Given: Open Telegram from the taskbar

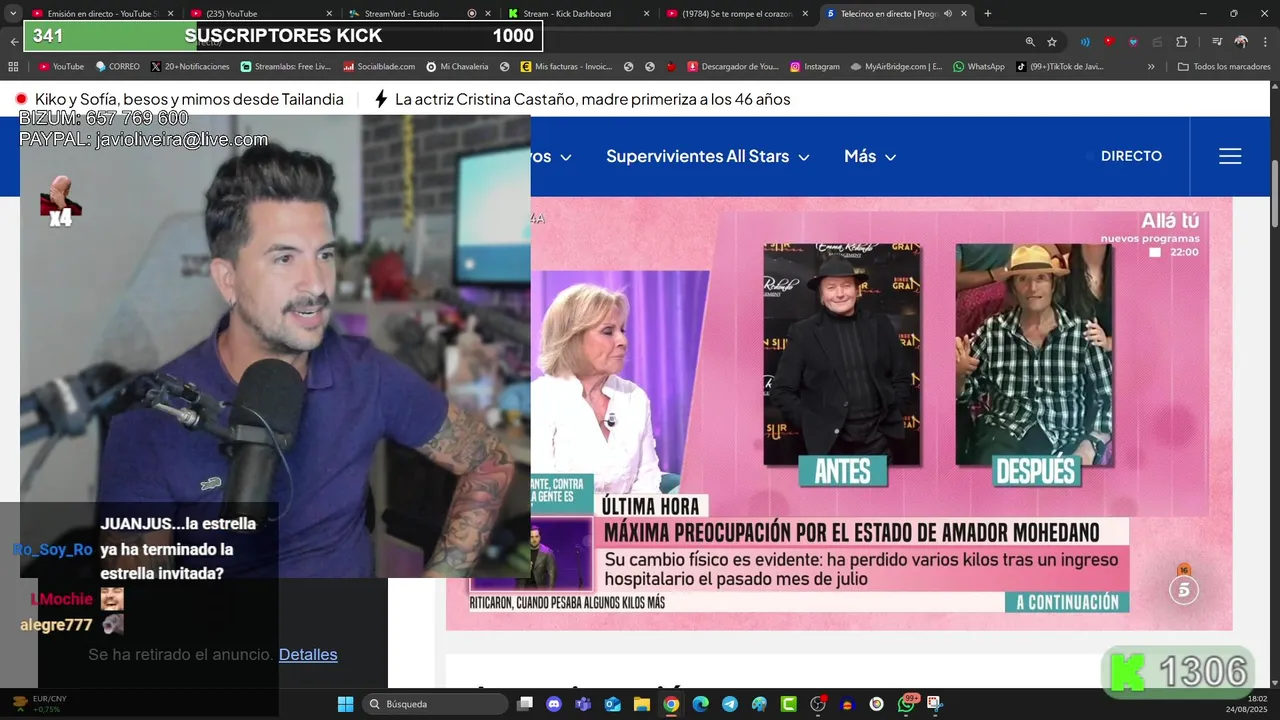Looking at the screenshot, I should [x=729, y=704].
